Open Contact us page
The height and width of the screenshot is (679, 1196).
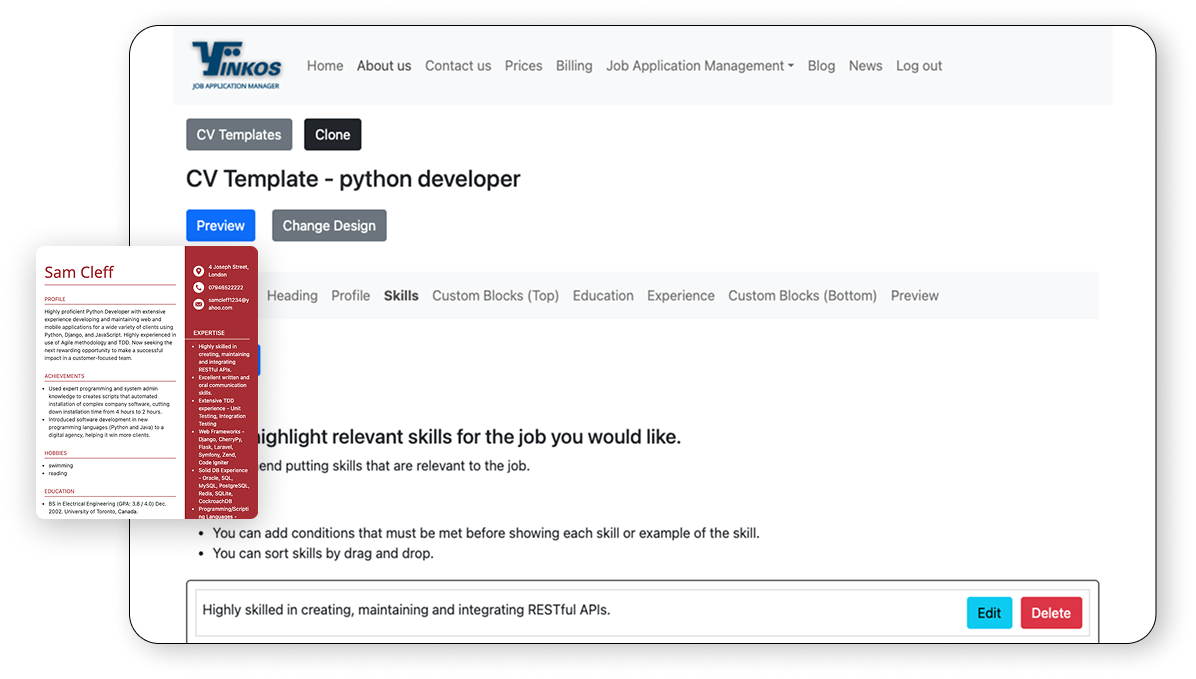(458, 66)
